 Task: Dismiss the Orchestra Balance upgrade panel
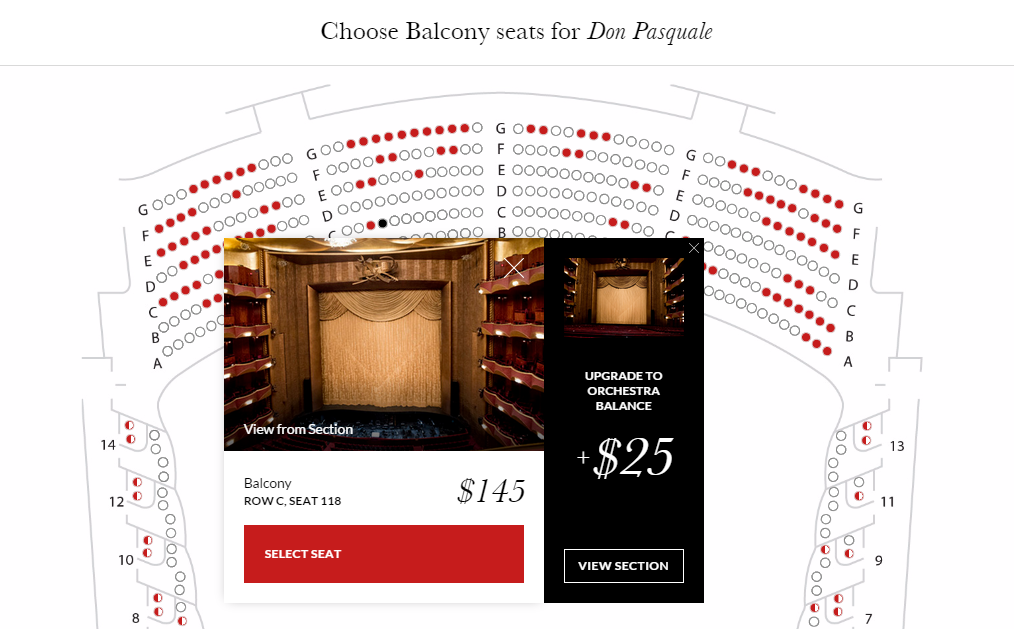click(x=694, y=248)
